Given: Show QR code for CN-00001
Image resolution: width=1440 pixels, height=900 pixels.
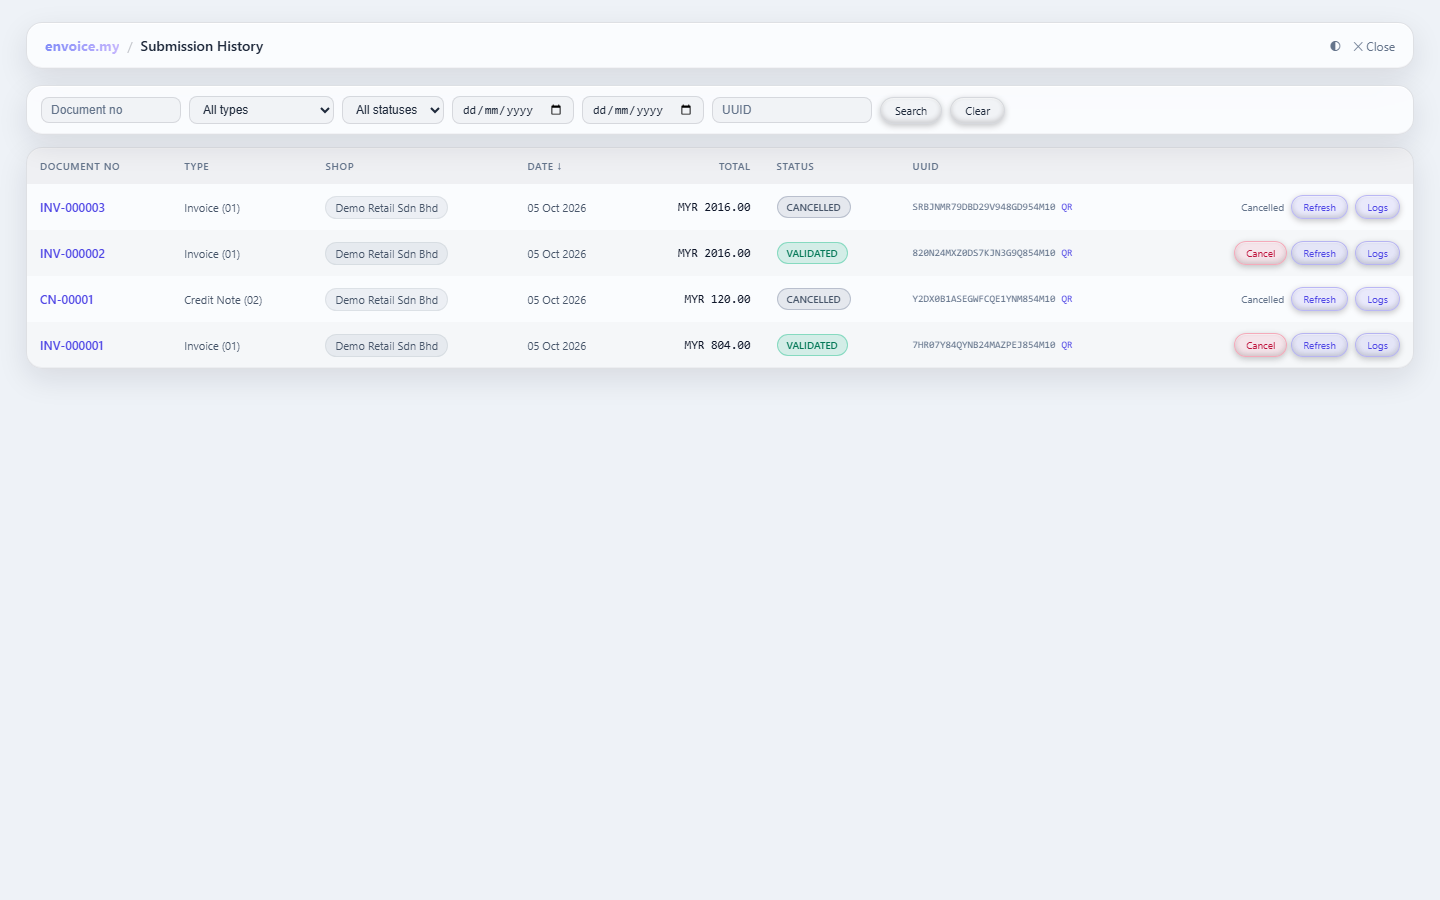Looking at the screenshot, I should tap(1067, 300).
